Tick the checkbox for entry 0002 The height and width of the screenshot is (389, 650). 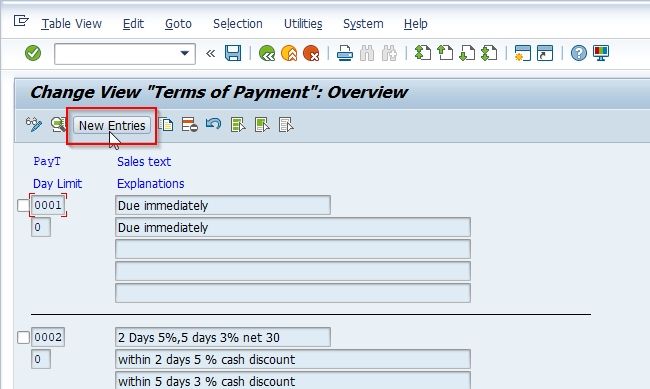coord(23,338)
